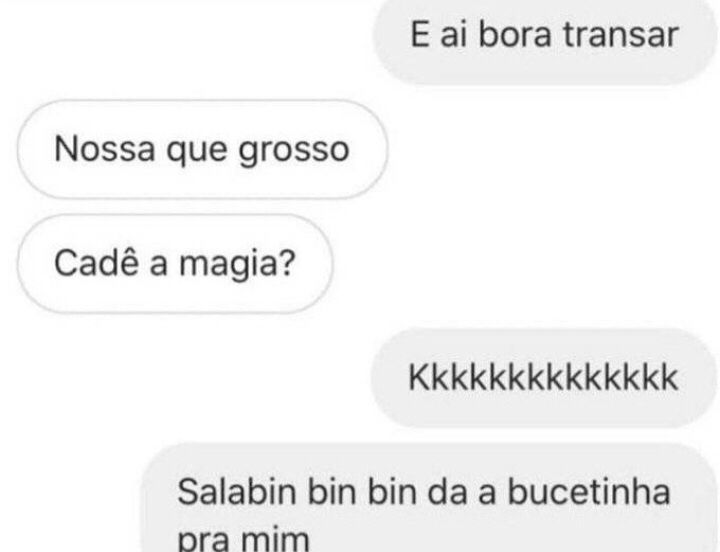Click the word "Cadê" in second received message
720x552 pixels.
[96, 262]
